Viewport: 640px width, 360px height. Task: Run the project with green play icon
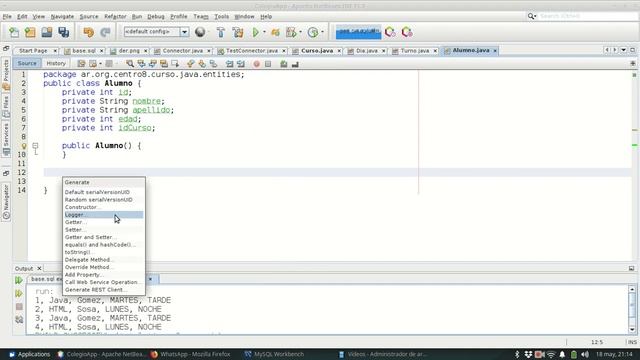point(256,32)
